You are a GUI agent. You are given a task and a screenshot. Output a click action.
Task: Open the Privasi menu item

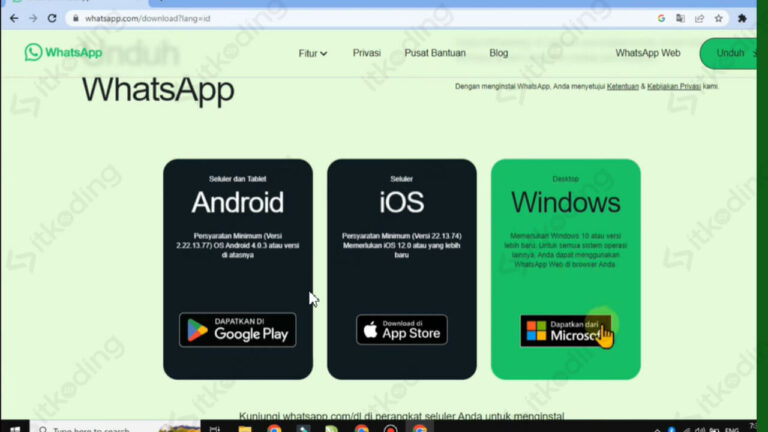click(x=366, y=53)
